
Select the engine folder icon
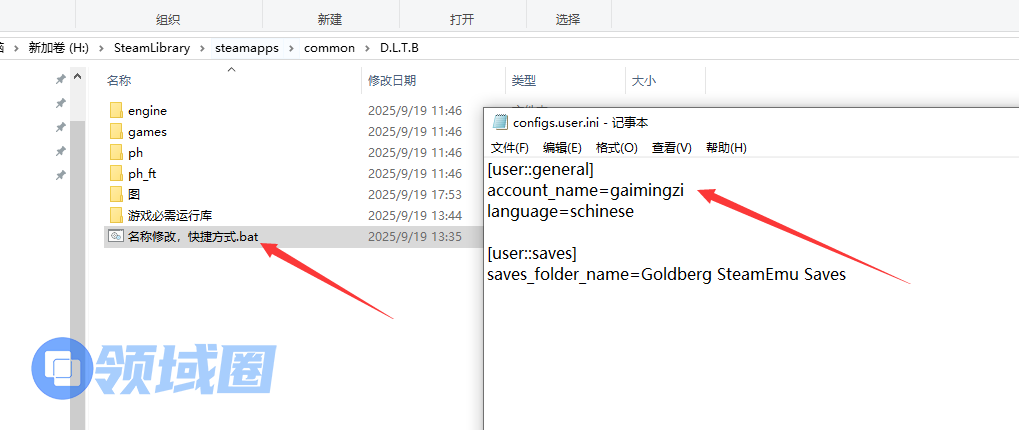coord(116,110)
